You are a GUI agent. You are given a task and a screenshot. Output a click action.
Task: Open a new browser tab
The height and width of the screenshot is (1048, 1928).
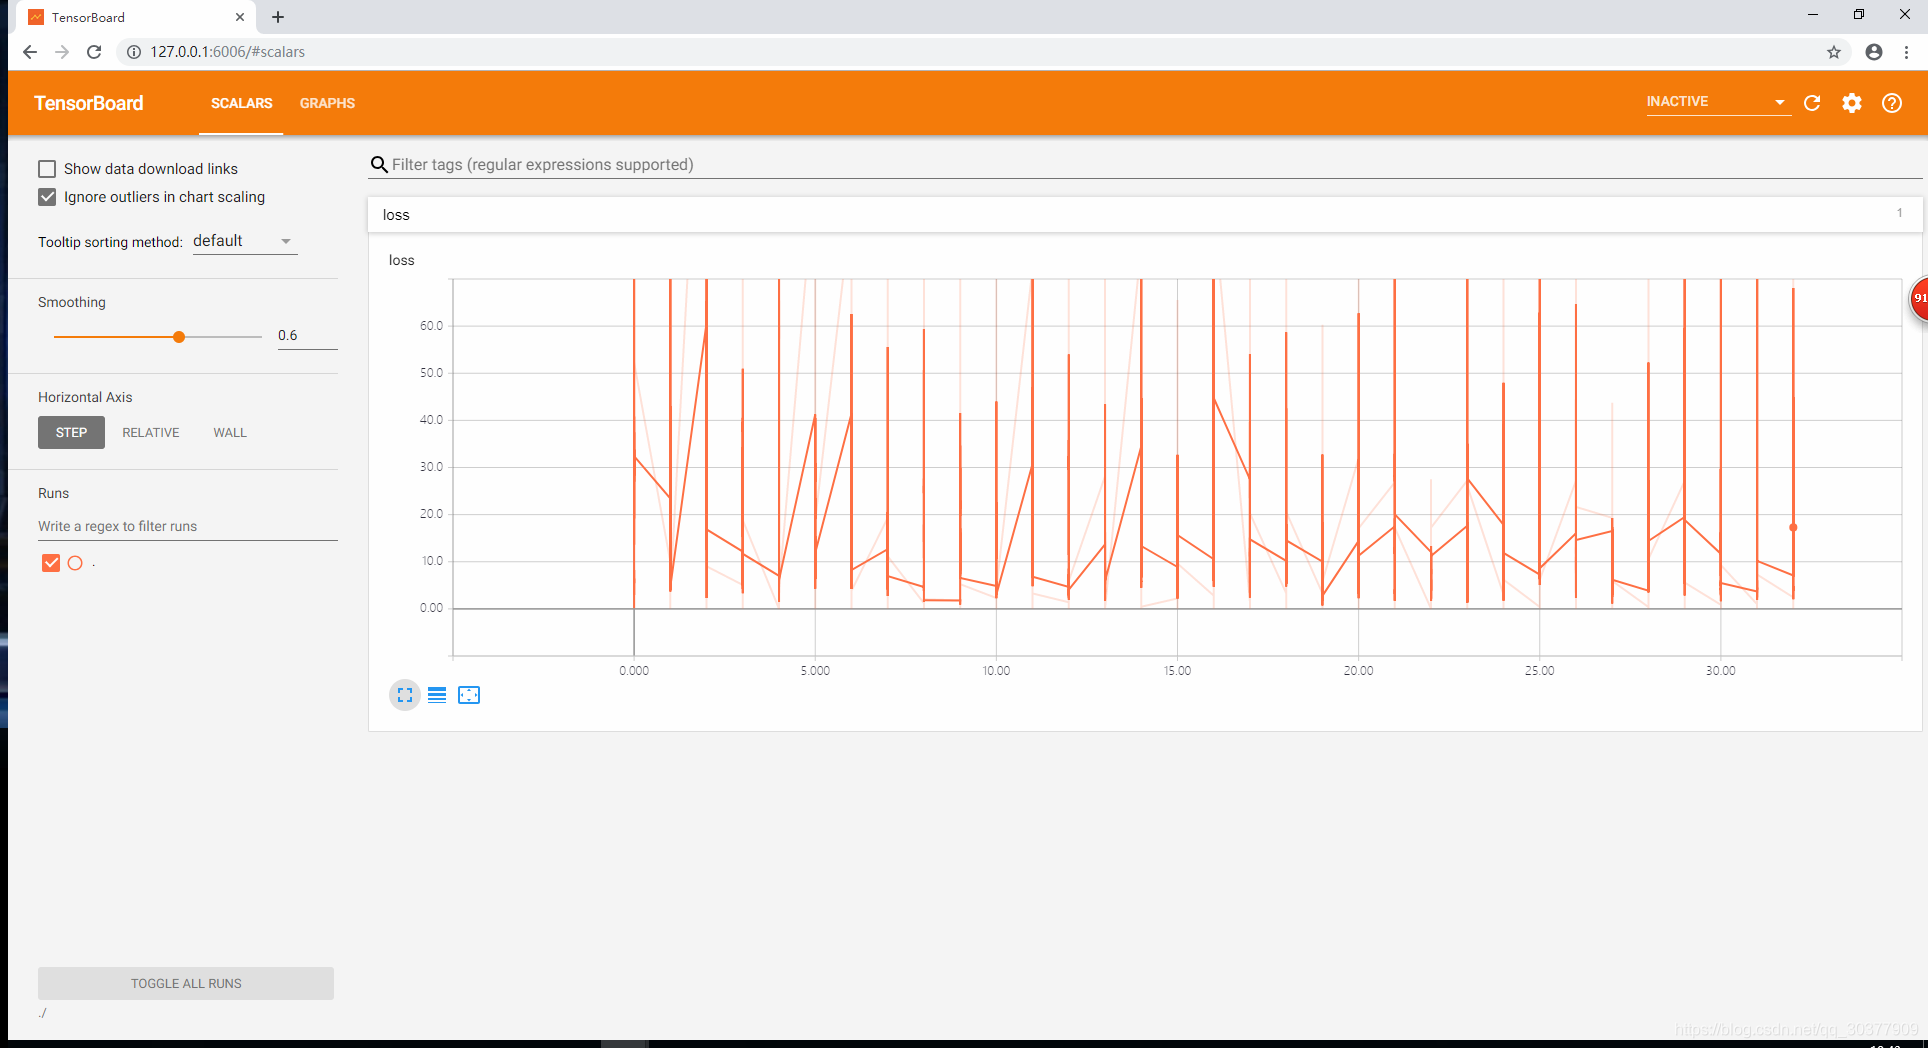[278, 17]
